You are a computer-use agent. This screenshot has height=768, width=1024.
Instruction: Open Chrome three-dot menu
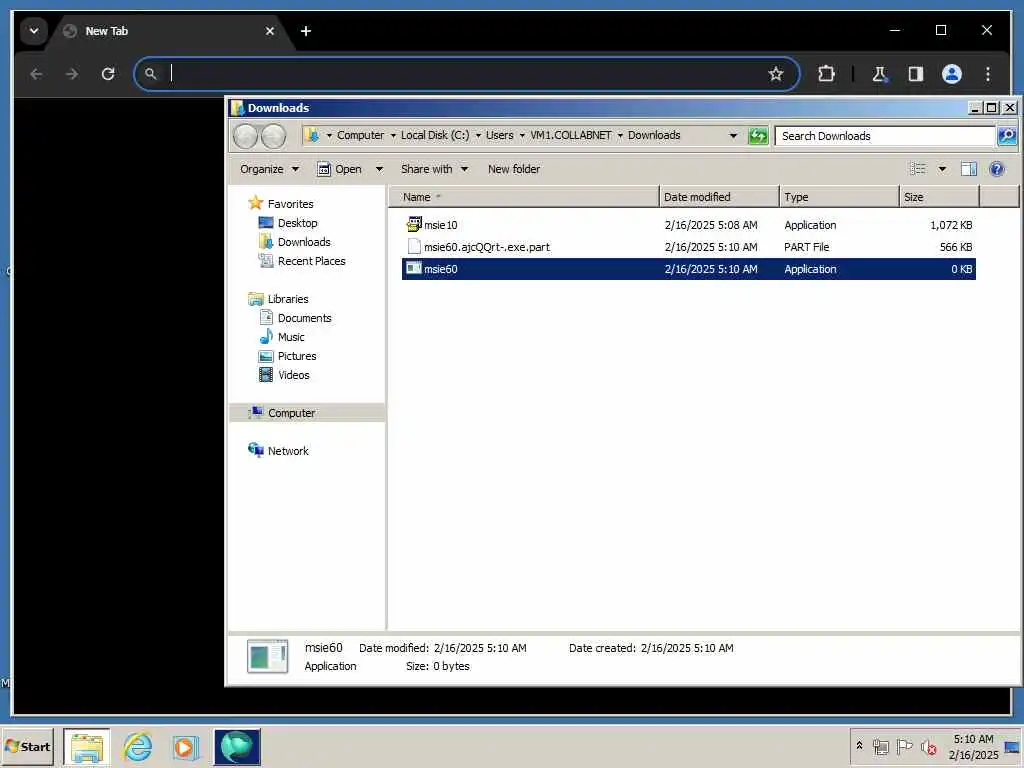(987, 74)
